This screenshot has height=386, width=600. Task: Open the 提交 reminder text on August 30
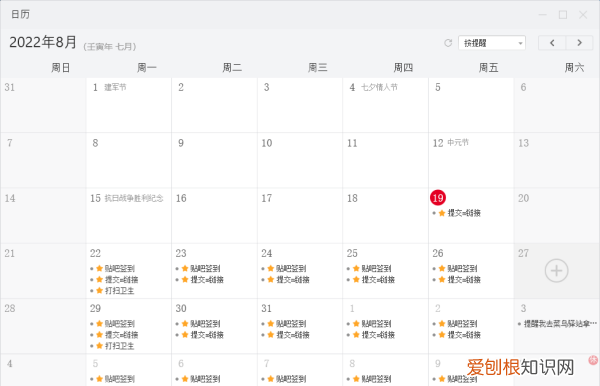pyautogui.click(x=207, y=335)
